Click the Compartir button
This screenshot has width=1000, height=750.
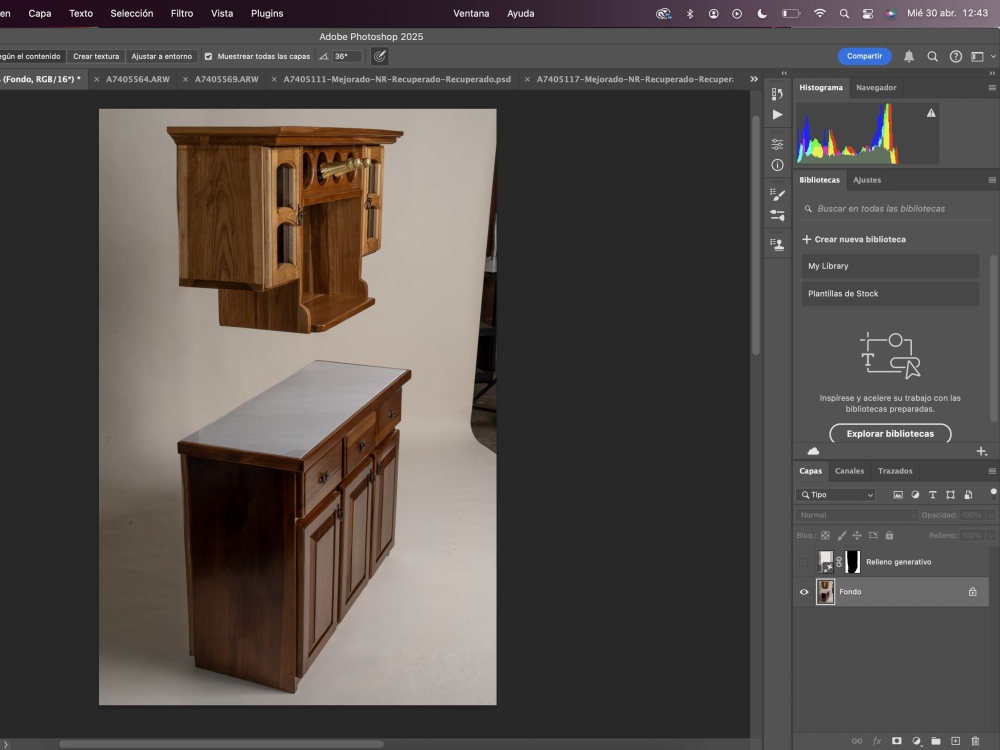click(x=864, y=56)
